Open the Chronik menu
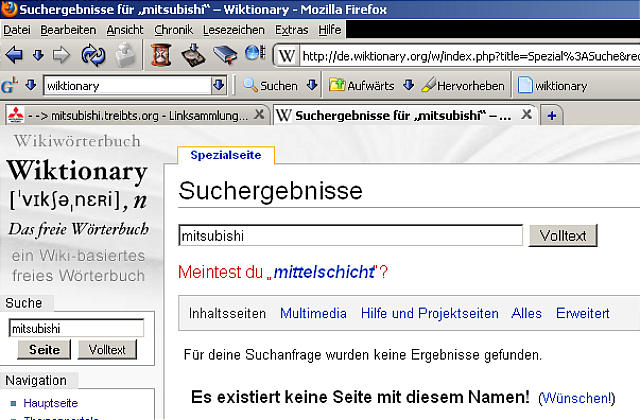Viewport: 640px width, 420px height. pos(173,30)
